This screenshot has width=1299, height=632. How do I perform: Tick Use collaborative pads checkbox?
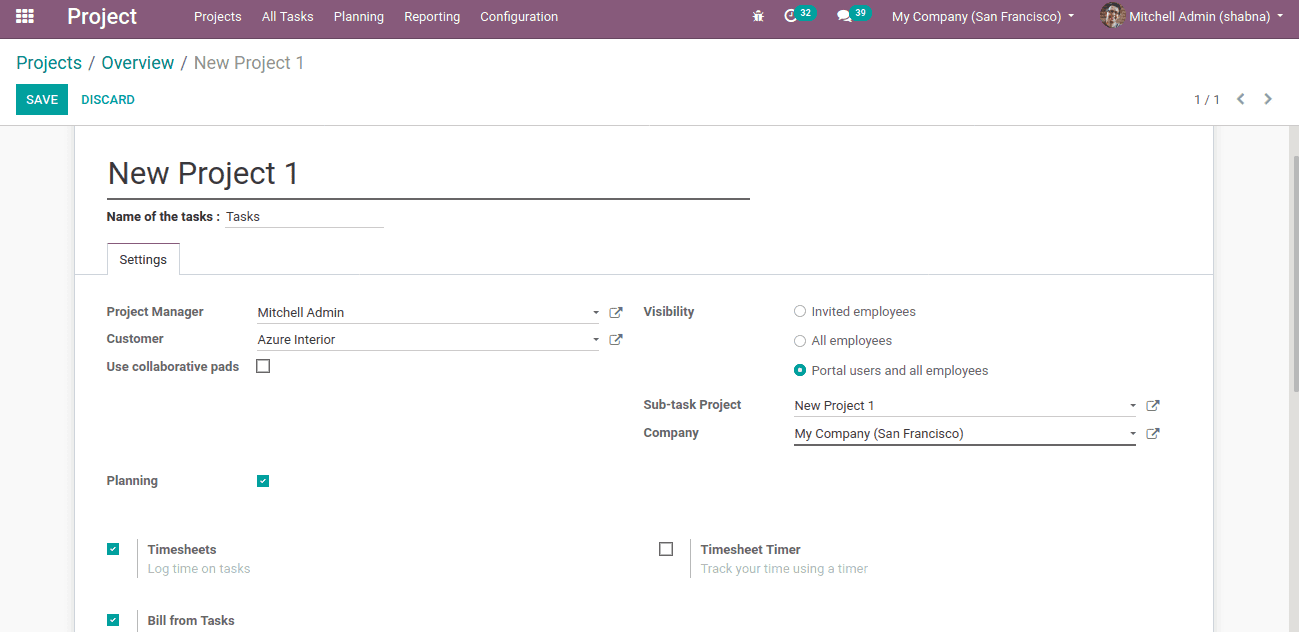(x=263, y=366)
